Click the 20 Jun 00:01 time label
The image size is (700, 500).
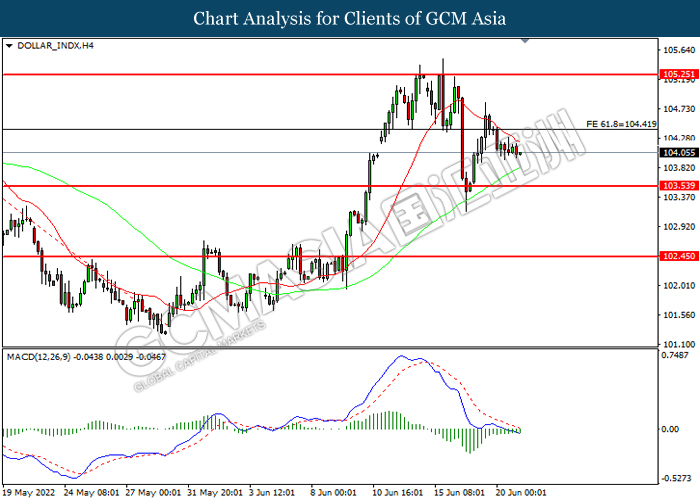[521, 492]
